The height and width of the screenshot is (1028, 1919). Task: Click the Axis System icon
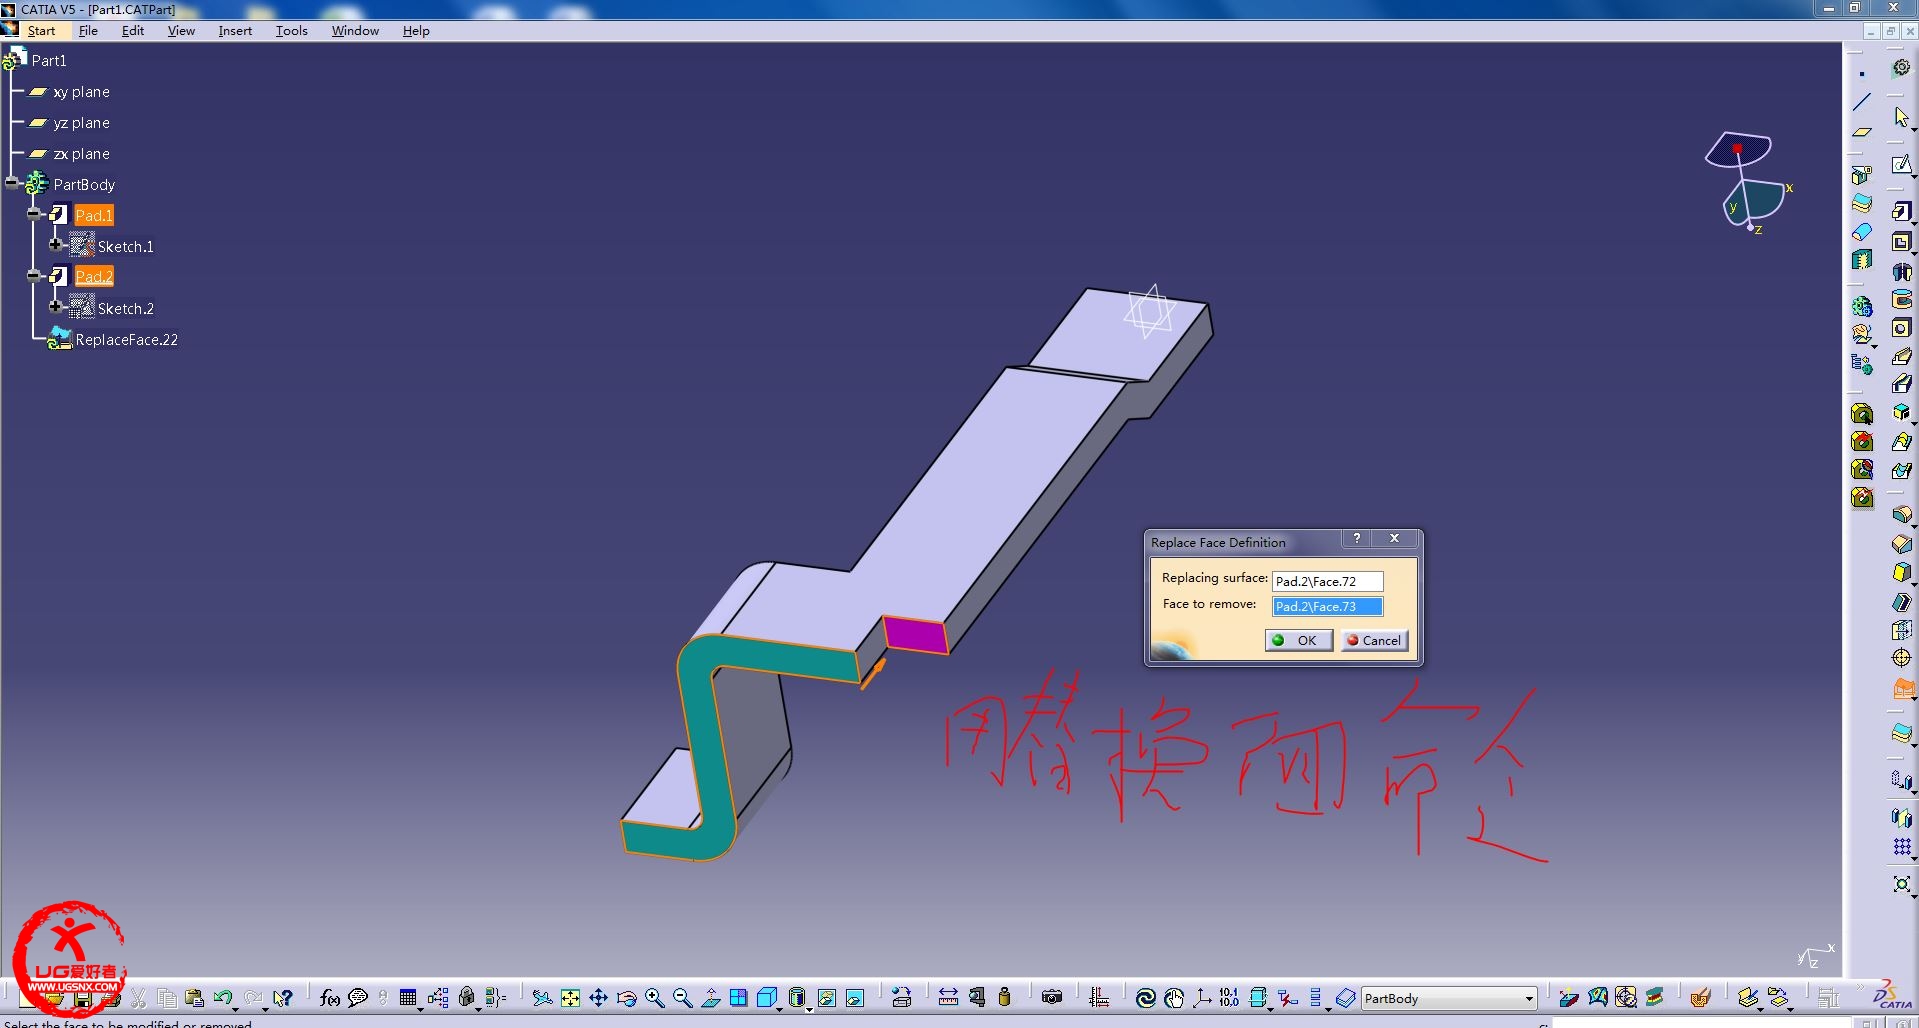[x=1202, y=997]
